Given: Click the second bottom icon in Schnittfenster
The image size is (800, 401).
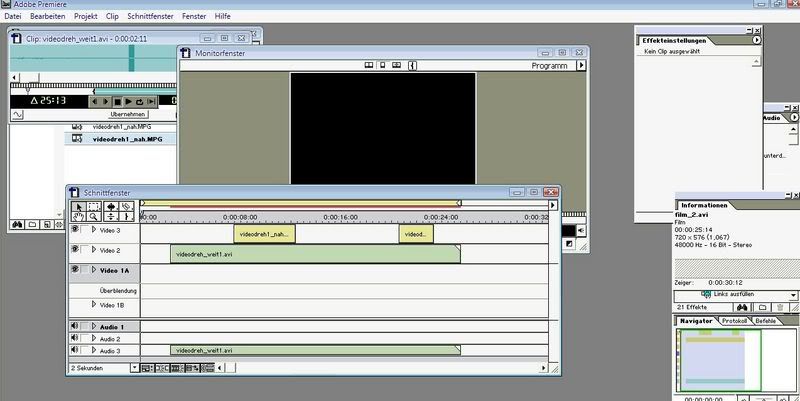Looking at the screenshot, I should tap(162, 368).
